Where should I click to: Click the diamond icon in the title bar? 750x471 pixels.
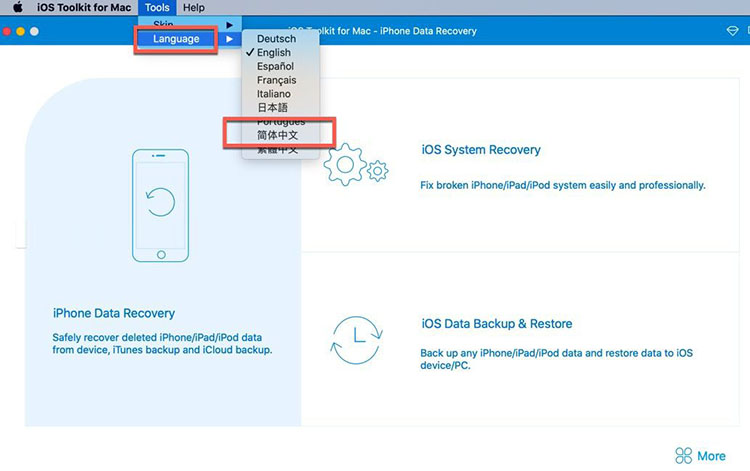[x=732, y=31]
